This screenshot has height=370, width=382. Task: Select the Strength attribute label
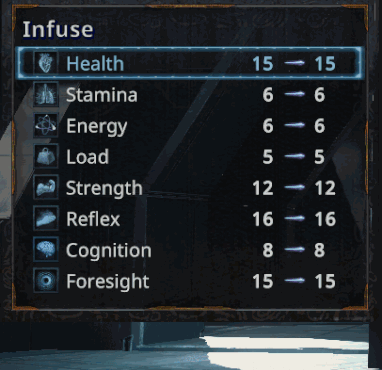pos(104,189)
